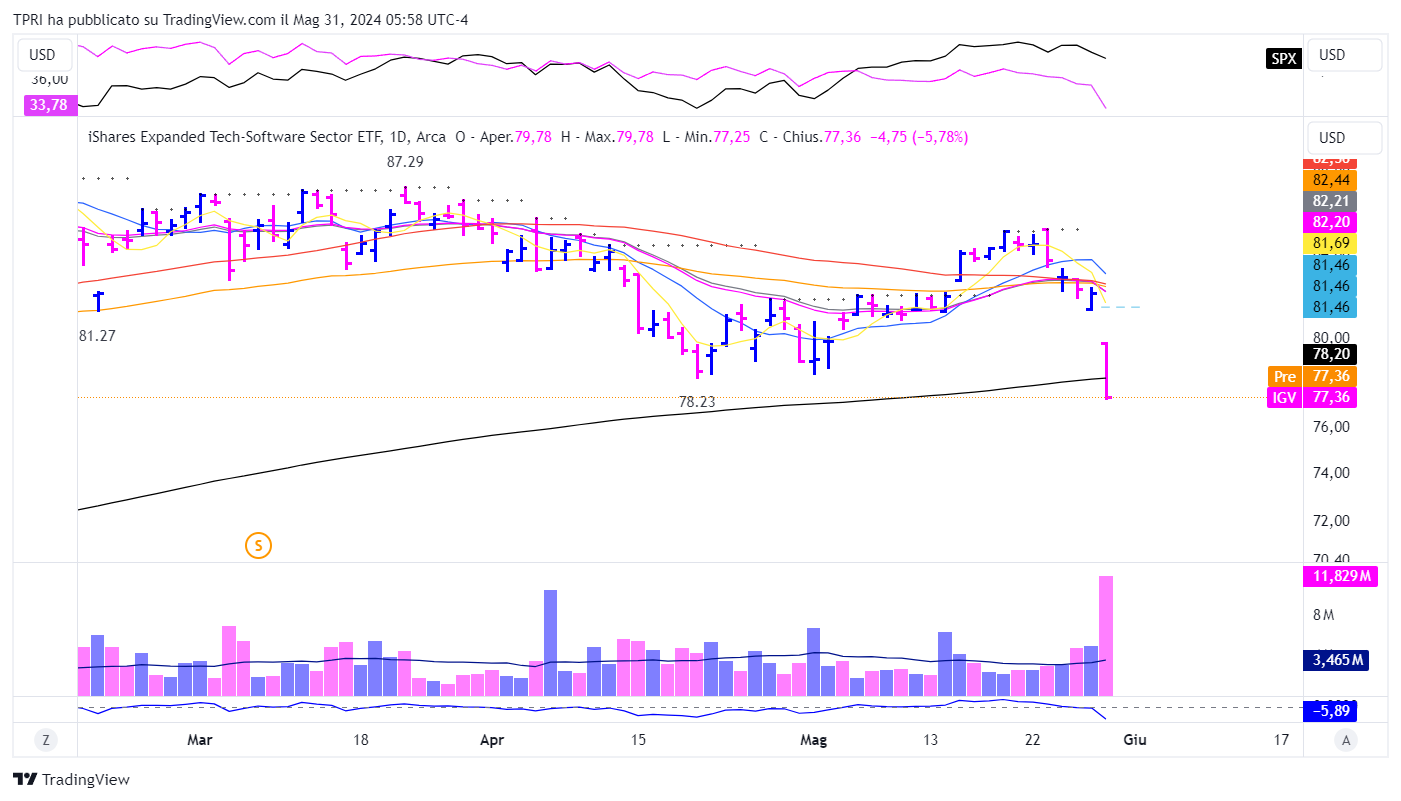
Task: Click the 11,829M volume label
Action: 1340,576
